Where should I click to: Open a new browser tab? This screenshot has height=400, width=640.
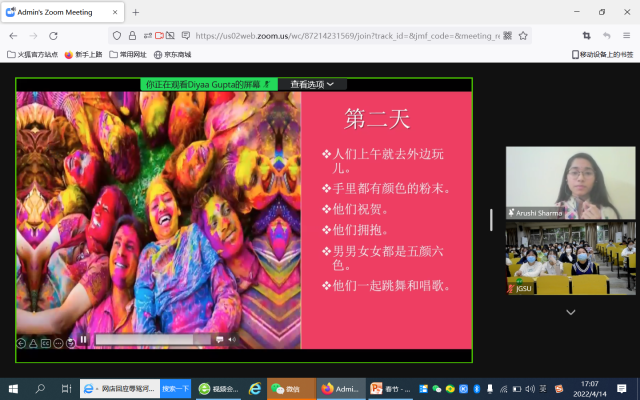click(135, 12)
